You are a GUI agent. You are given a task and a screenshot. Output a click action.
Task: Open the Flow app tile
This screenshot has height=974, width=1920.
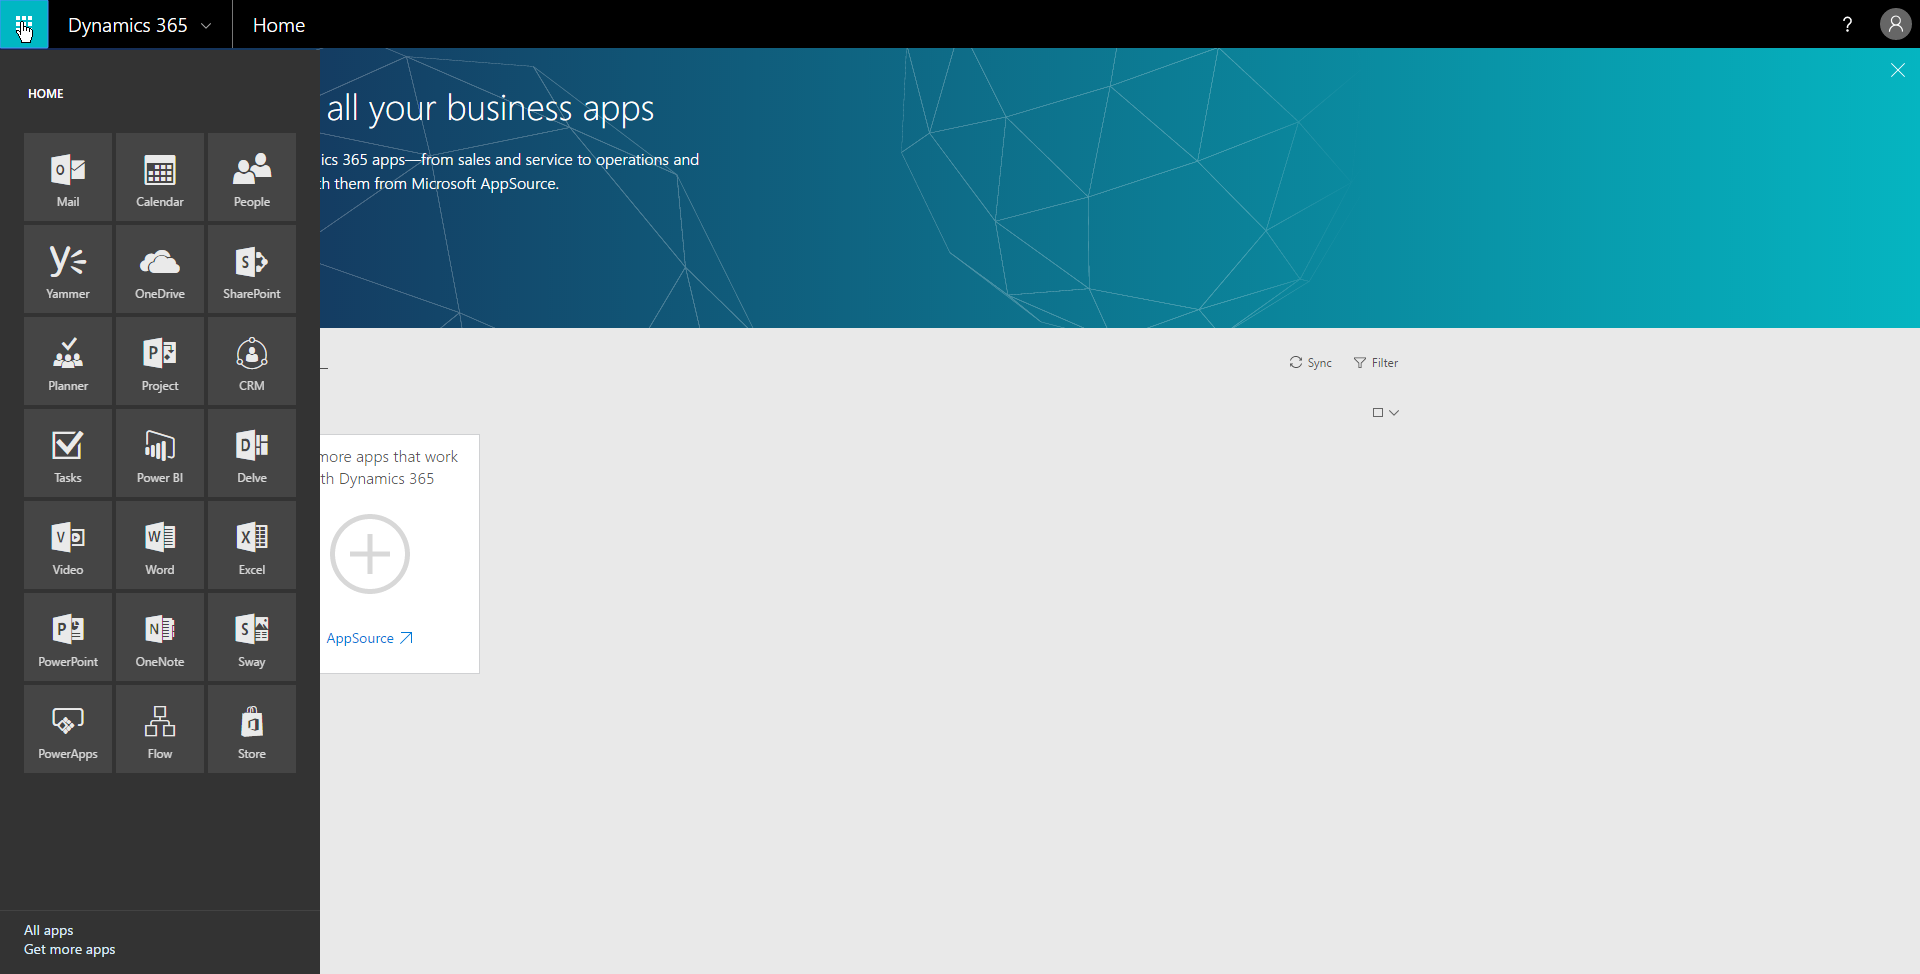coord(160,729)
